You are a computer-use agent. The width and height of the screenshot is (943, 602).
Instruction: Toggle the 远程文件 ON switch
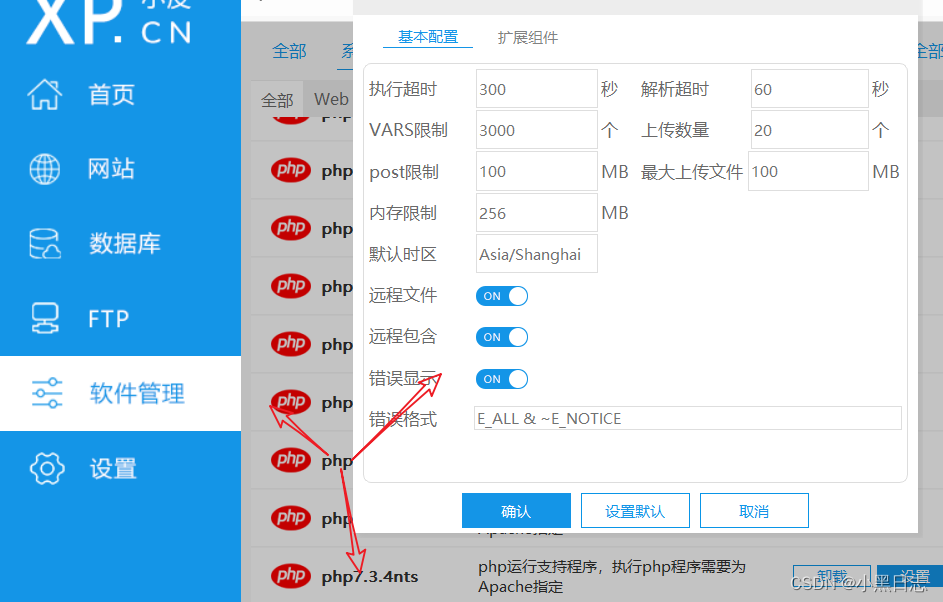point(502,296)
